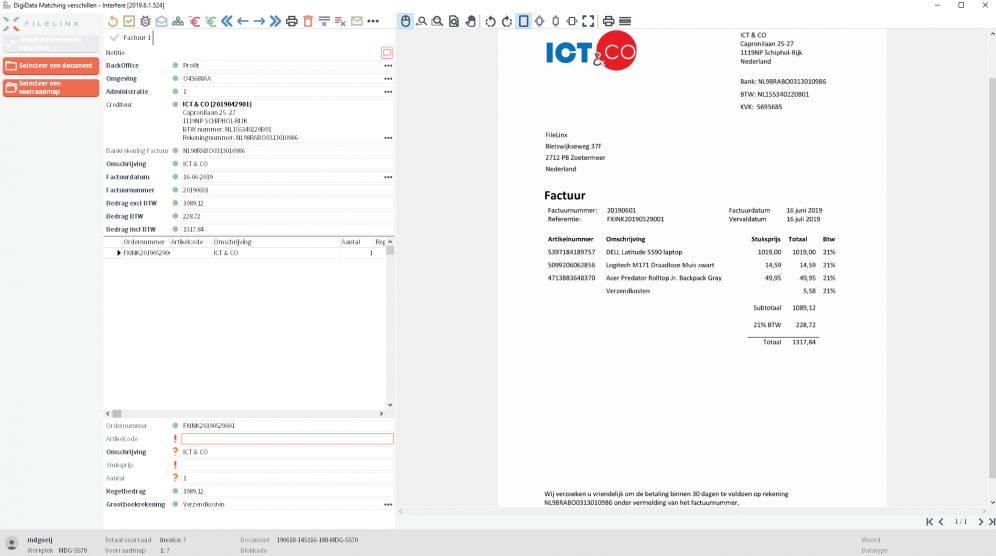Click the print icon in viewer toolbar
Viewport: 996px width, 556px height.
point(609,21)
